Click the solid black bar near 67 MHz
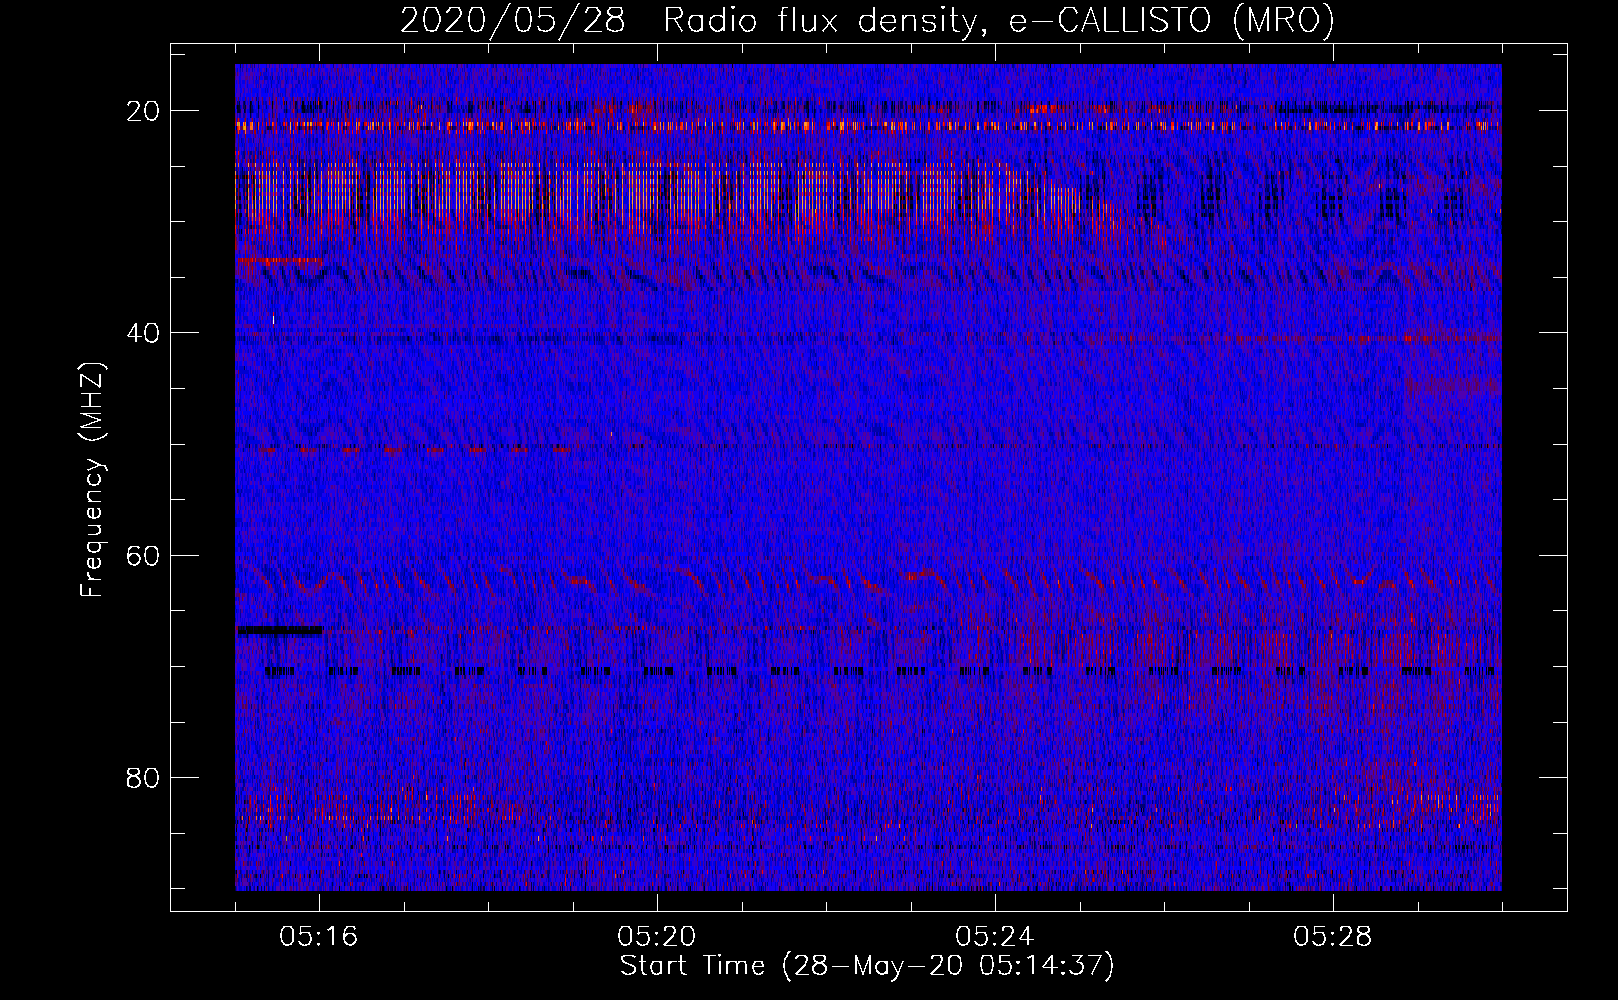This screenshot has height=1000, width=1618. pyautogui.click(x=279, y=630)
